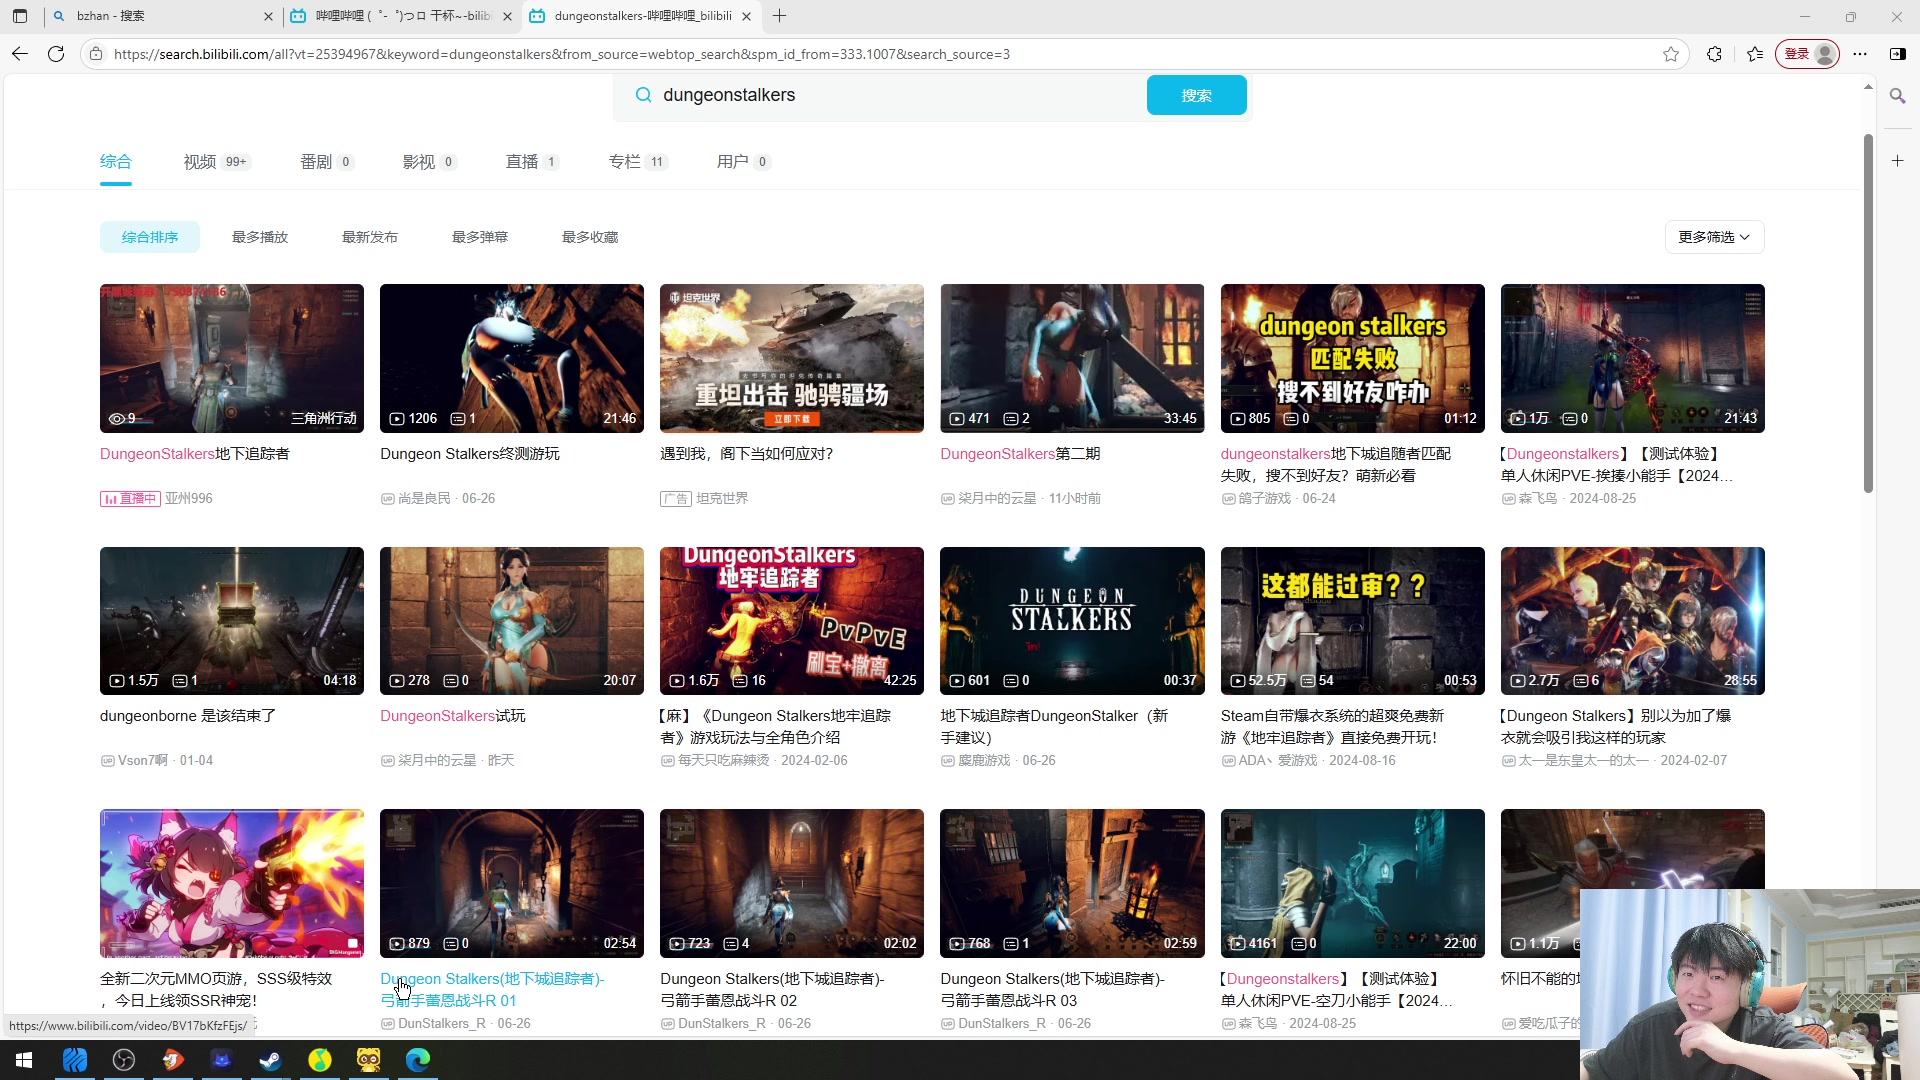Switch to the 直播 tab
The height and width of the screenshot is (1080, 1920).
click(x=531, y=162)
